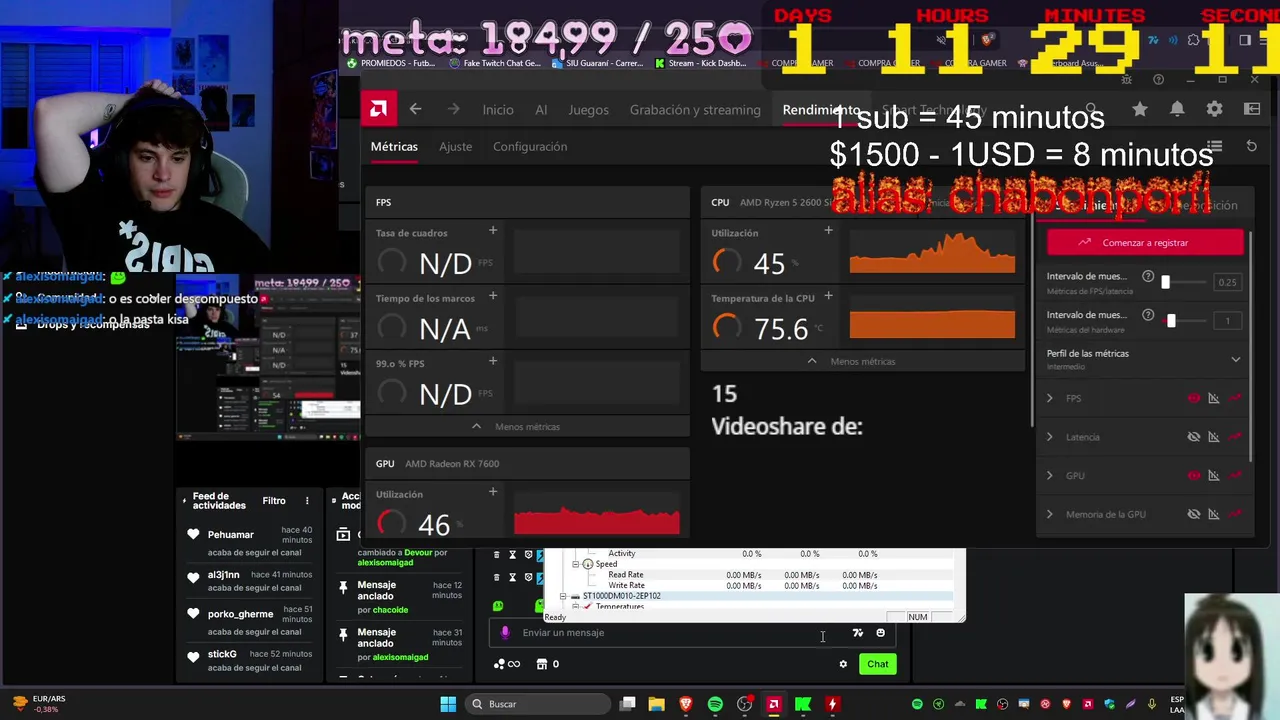Toggle FPS metric visibility eye
Viewport: 1280px width, 720px height.
click(1193, 398)
